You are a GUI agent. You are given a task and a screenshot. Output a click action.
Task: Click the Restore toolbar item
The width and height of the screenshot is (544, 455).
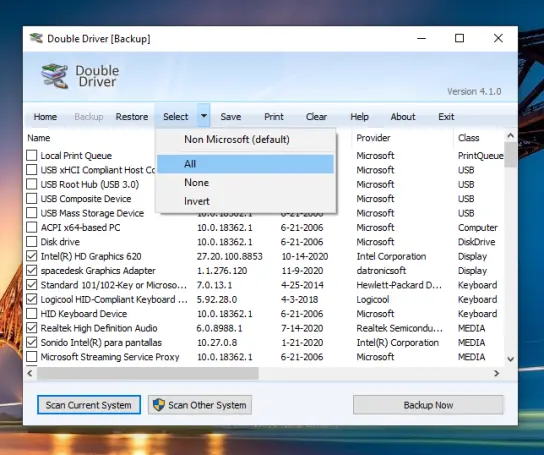pyautogui.click(x=132, y=117)
